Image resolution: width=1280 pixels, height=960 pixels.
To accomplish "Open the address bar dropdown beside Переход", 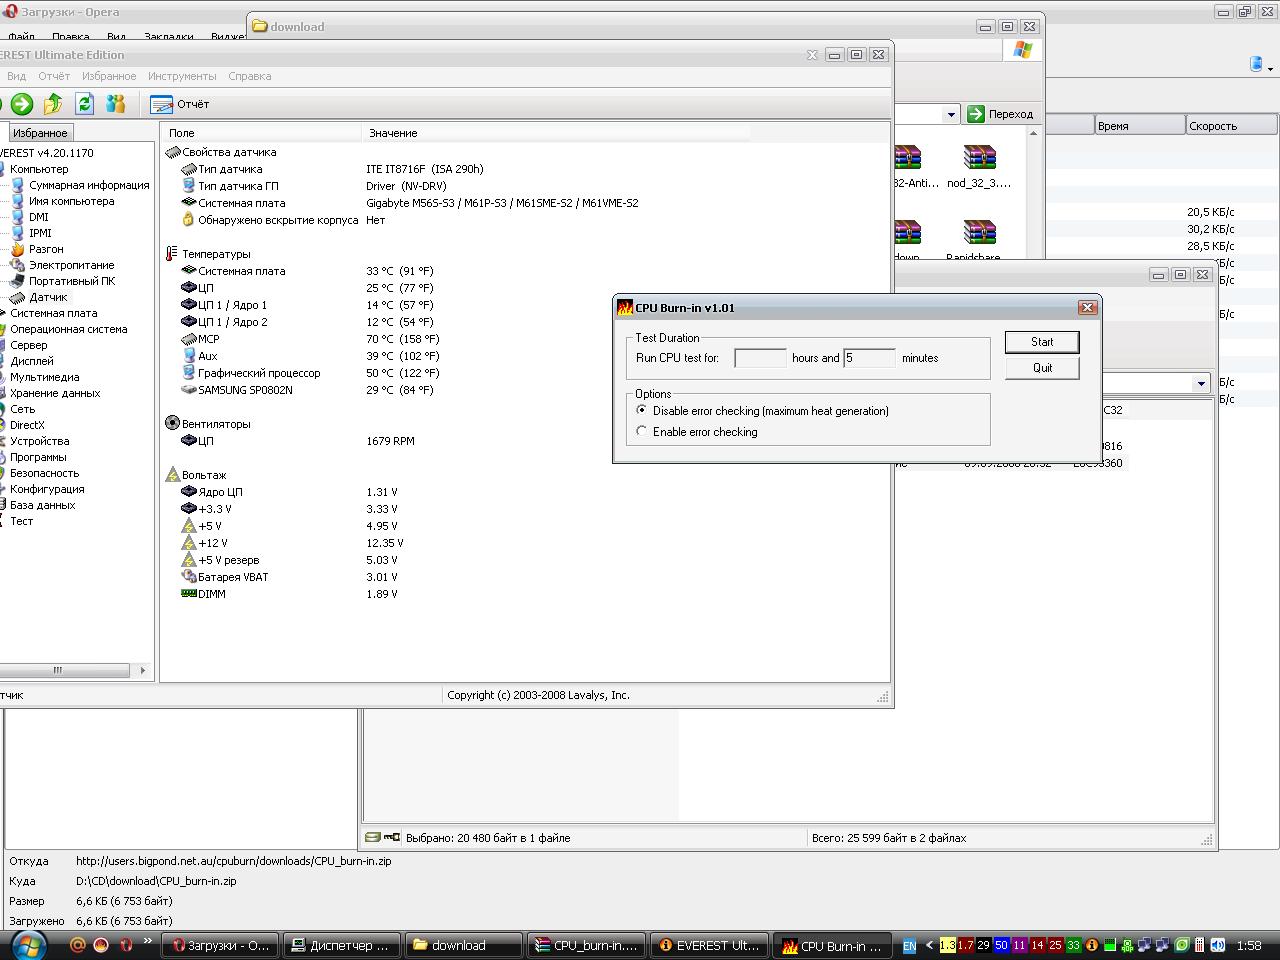I will click(951, 115).
